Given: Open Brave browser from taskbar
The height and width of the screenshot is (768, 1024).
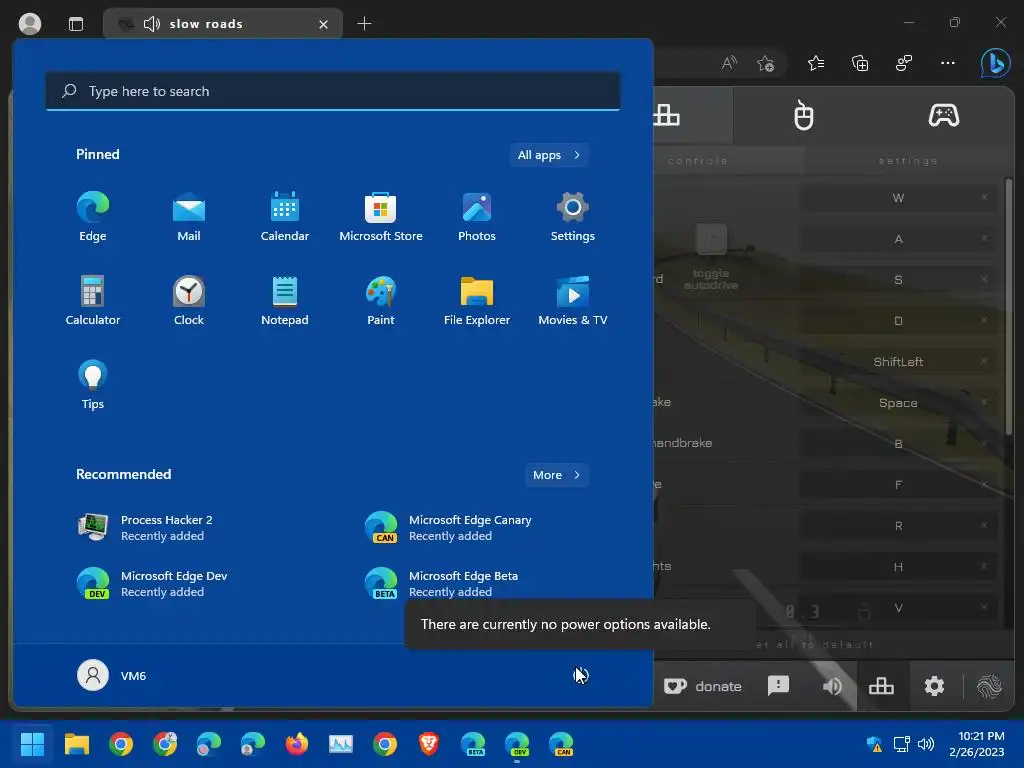Looking at the screenshot, I should point(428,744).
